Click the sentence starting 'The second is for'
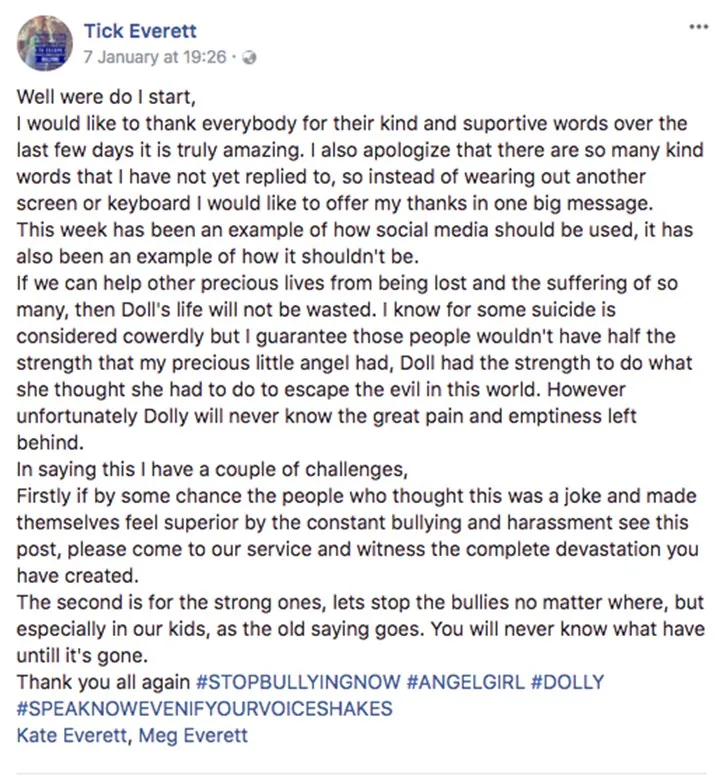The height and width of the screenshot is (780, 720). [x=360, y=616]
